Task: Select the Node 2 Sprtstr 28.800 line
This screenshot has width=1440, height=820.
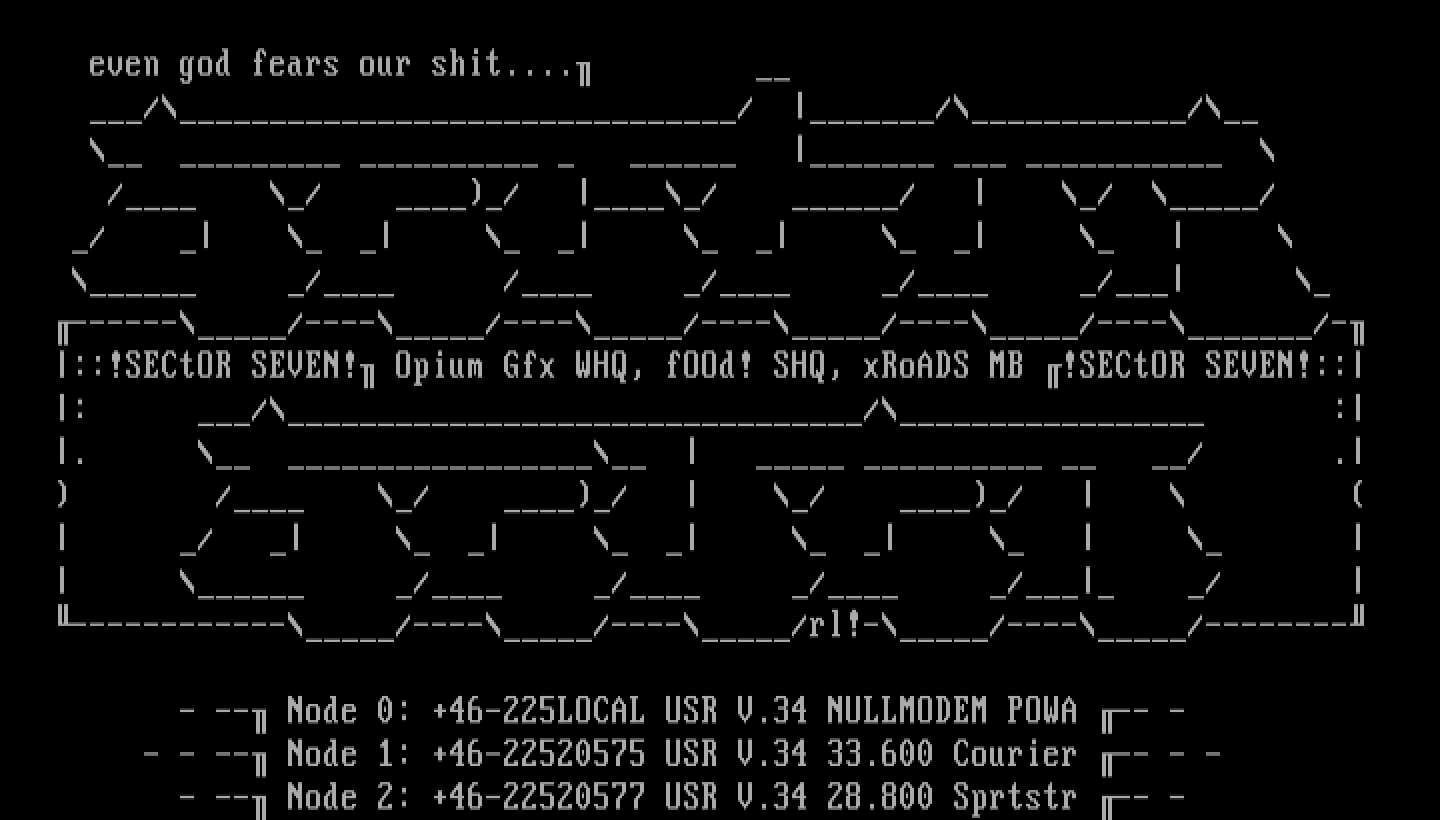Action: tap(682, 797)
